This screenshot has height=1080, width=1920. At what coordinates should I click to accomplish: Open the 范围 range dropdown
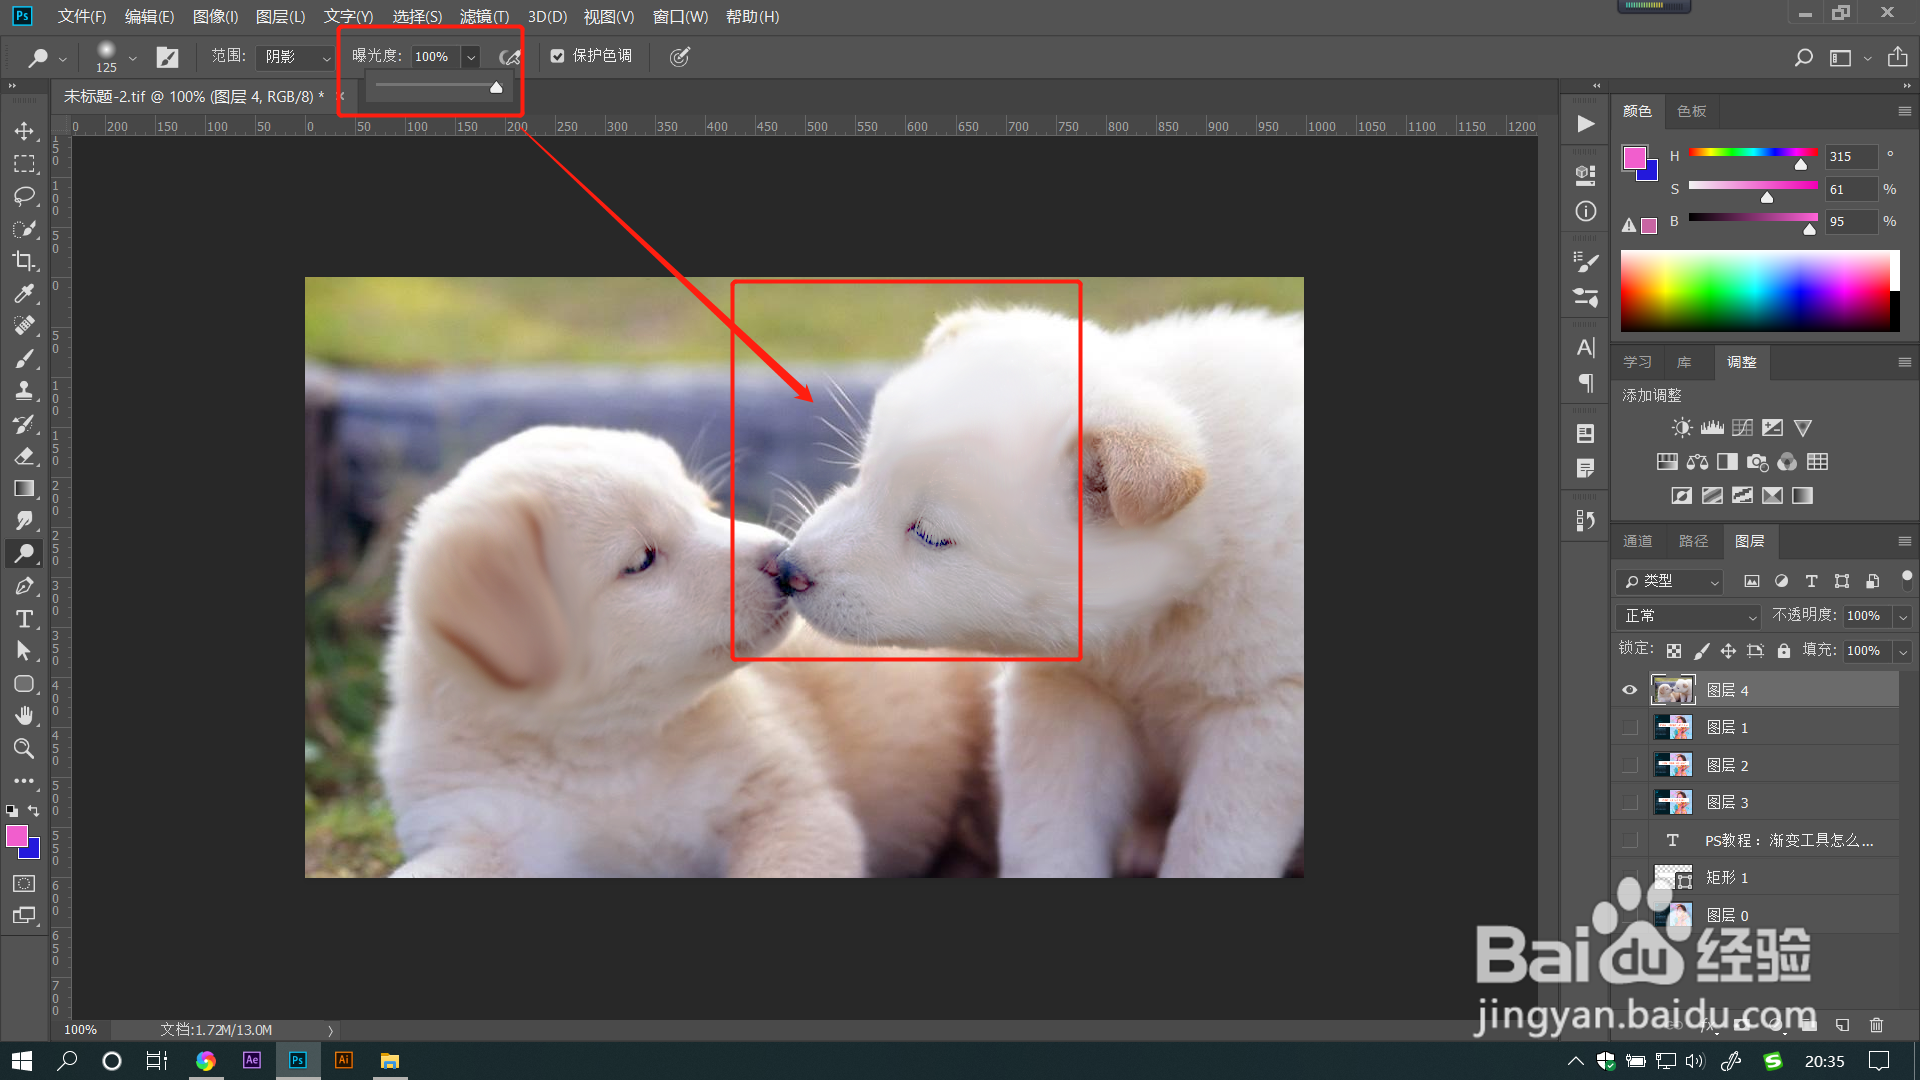coord(295,57)
